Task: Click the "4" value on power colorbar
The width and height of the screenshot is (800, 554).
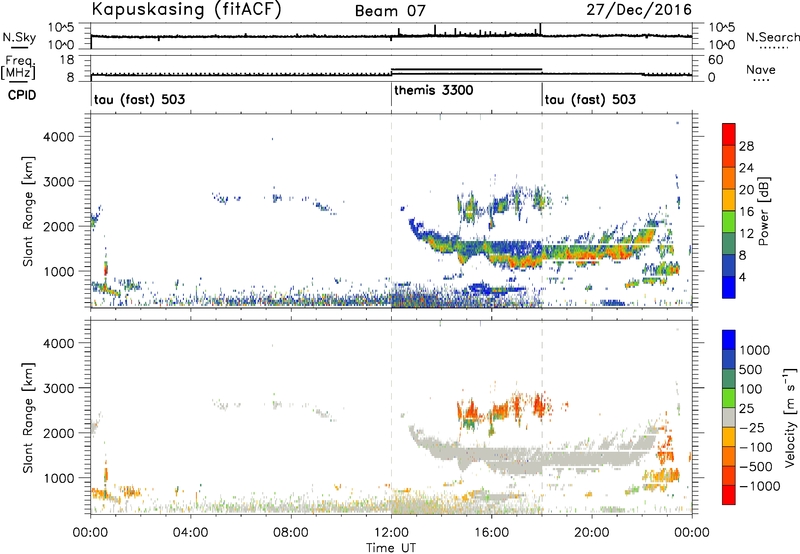Action: tap(743, 278)
